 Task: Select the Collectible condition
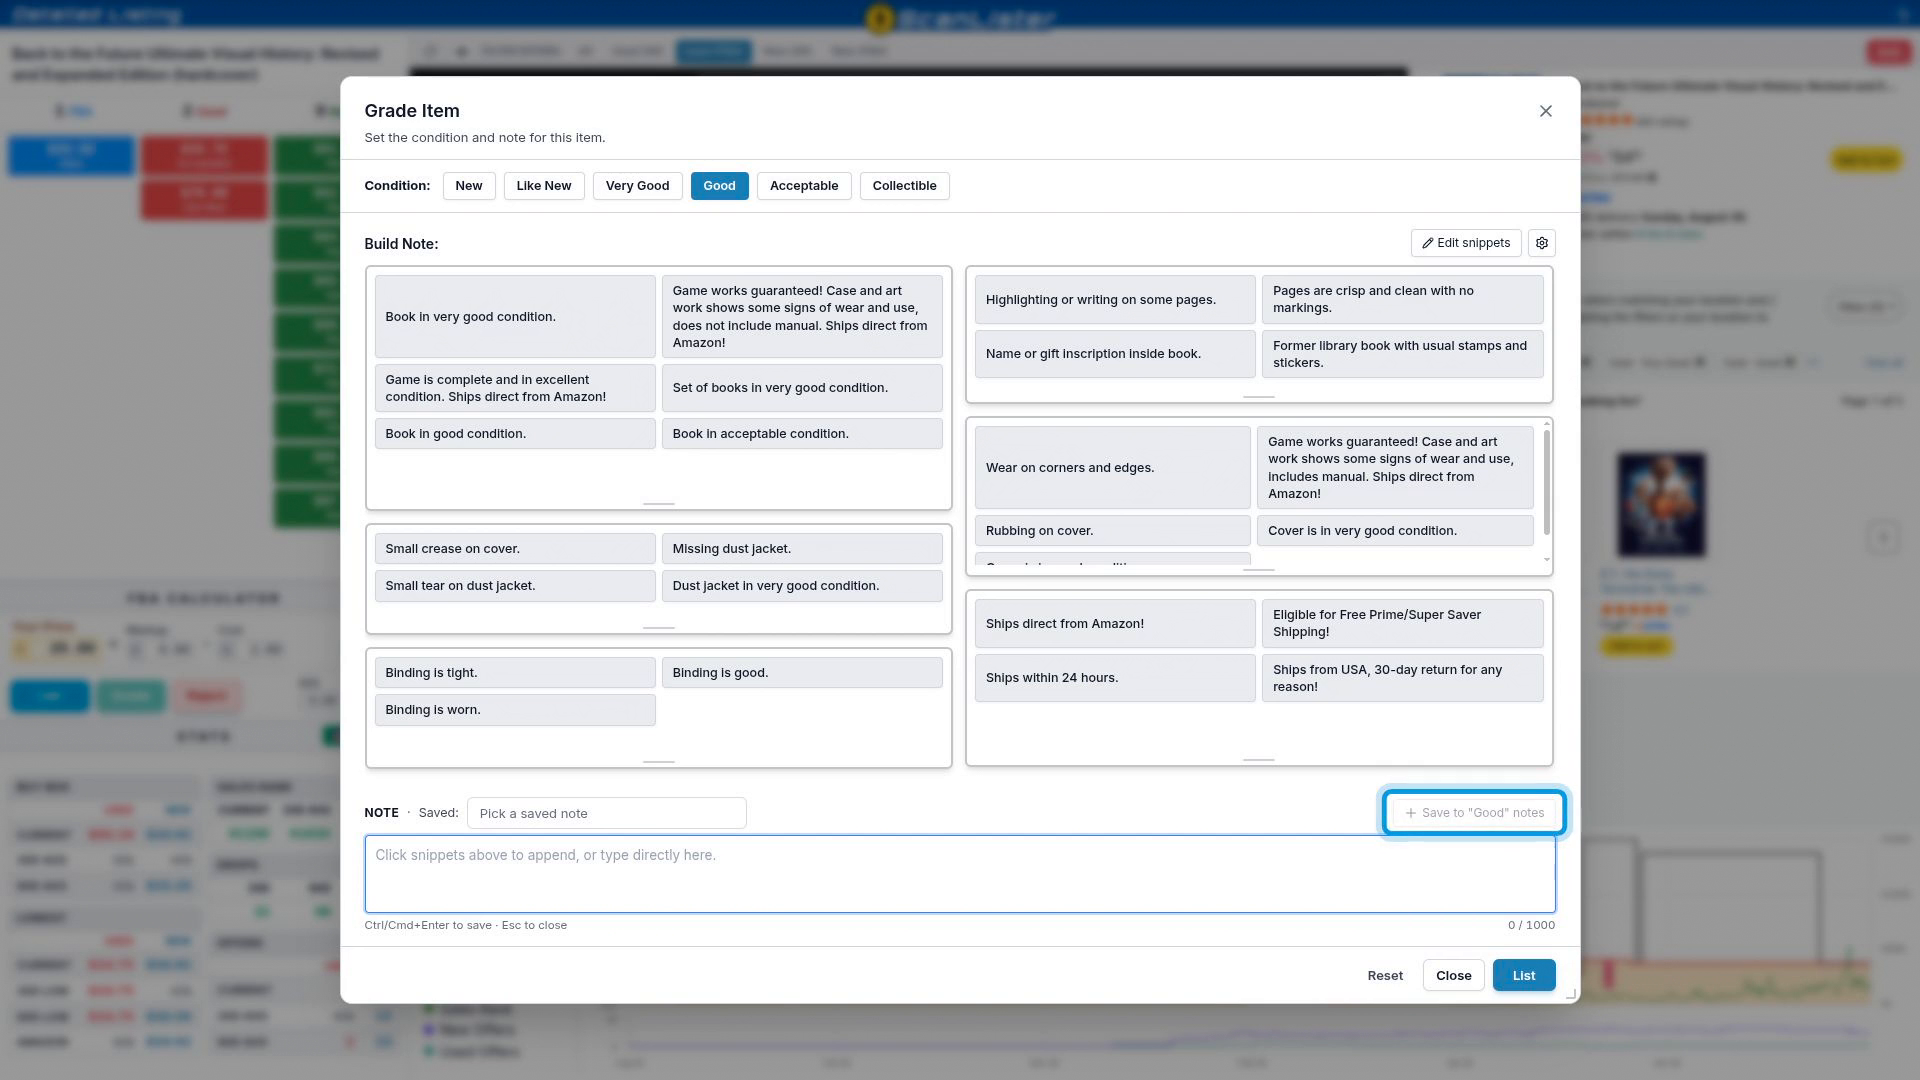pyautogui.click(x=904, y=186)
